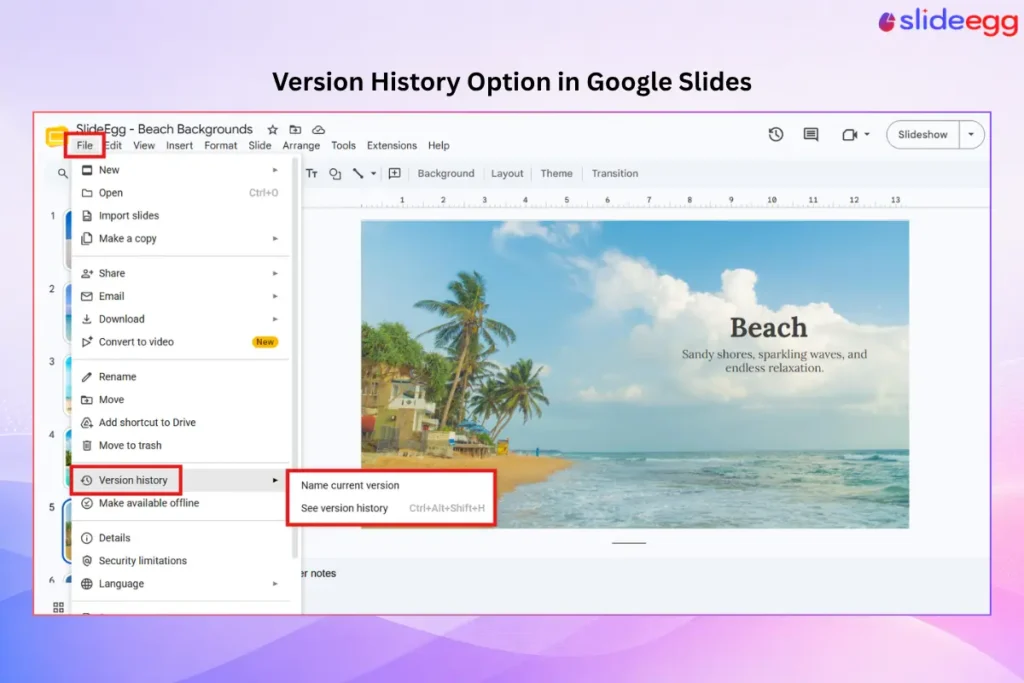
Task: Expand the camera dropdown arrow
Action: (x=867, y=135)
